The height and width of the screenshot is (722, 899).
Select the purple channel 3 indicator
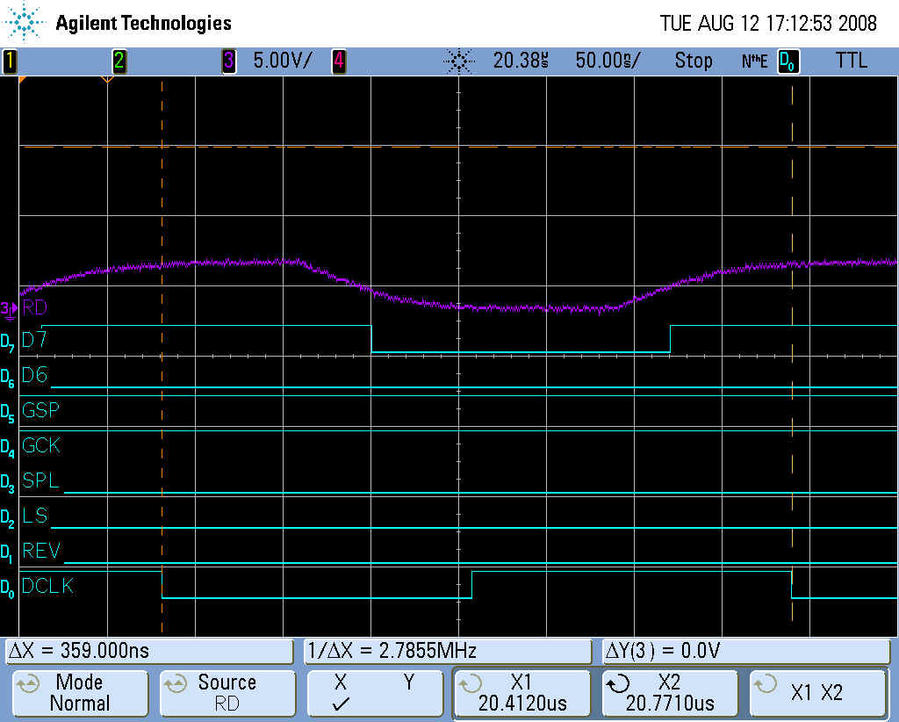click(x=229, y=61)
